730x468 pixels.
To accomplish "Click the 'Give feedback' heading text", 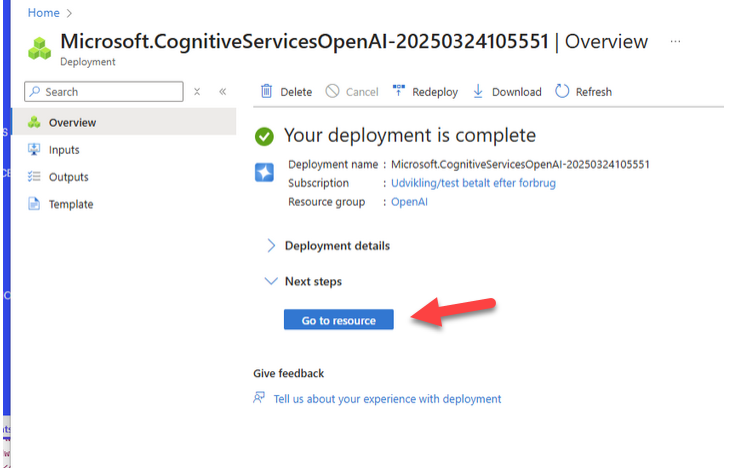I will coord(289,373).
